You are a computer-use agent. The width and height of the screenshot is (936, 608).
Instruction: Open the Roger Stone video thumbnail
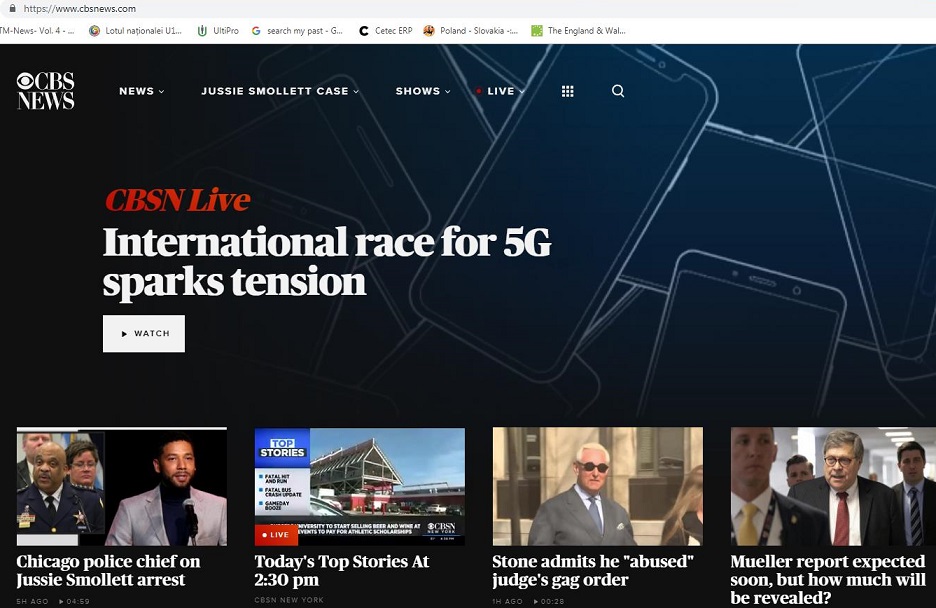[x=598, y=486]
